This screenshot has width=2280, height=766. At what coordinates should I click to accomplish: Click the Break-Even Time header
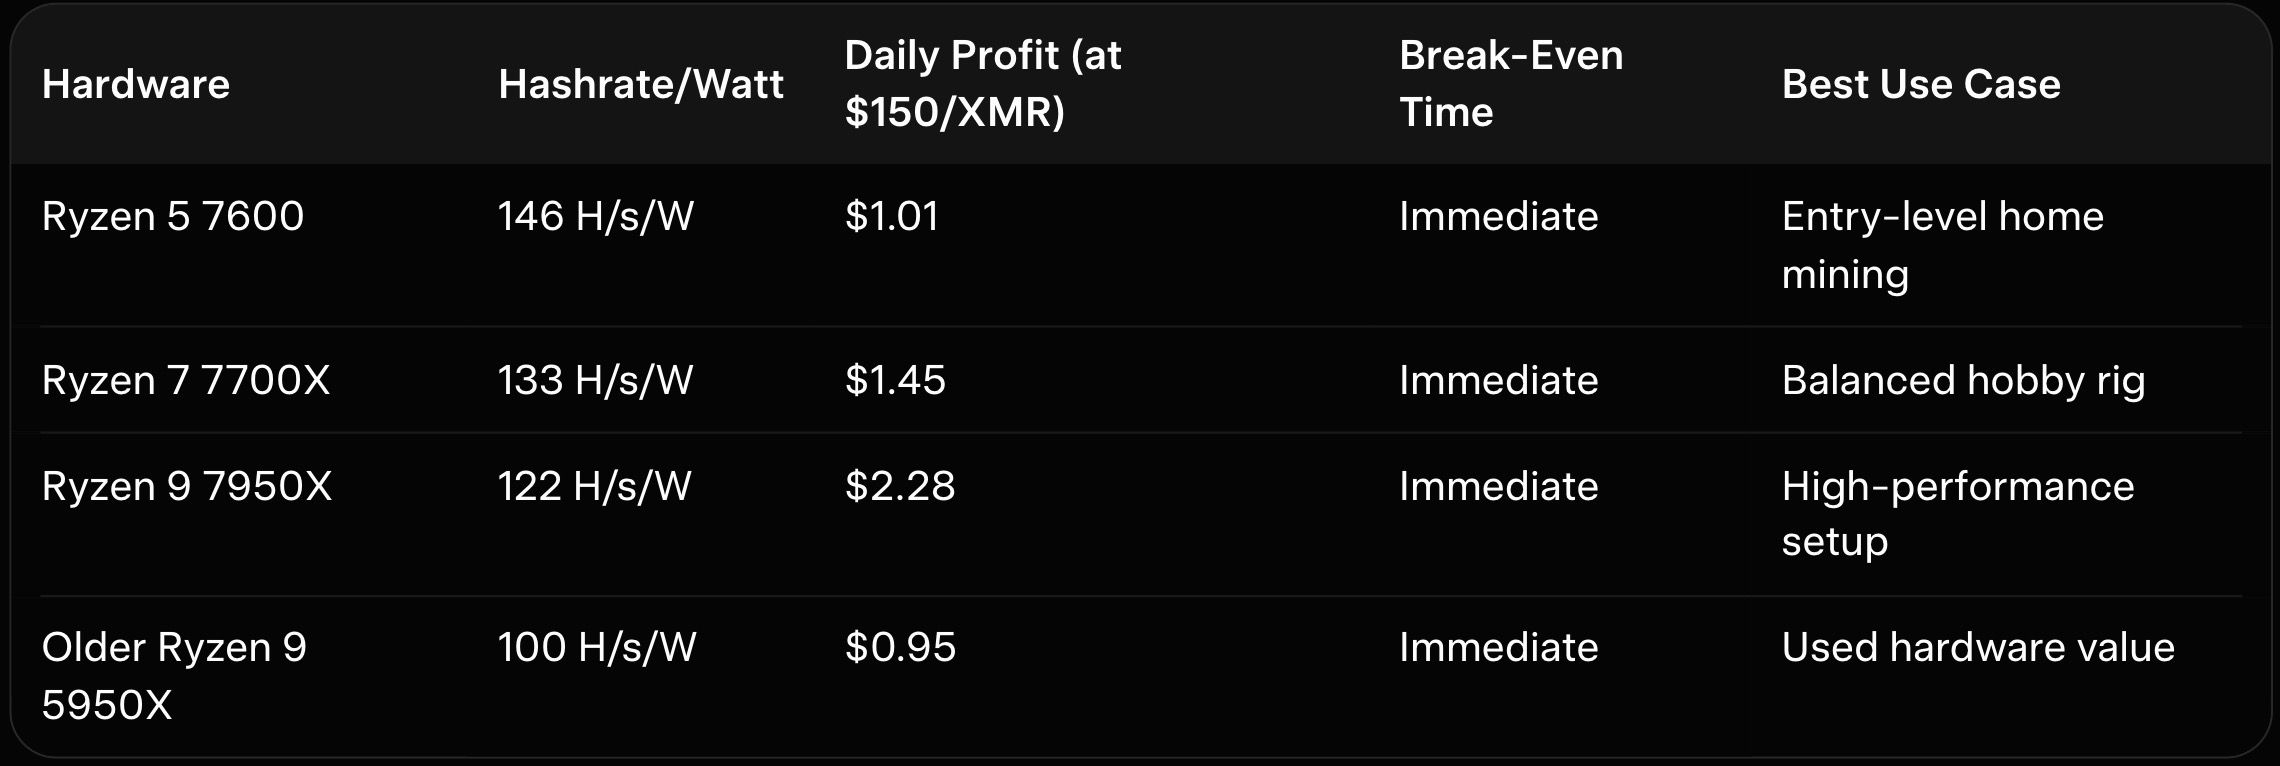(1510, 84)
